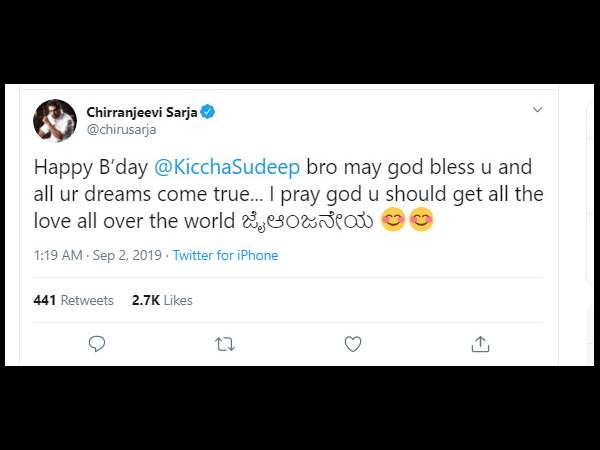Click the second blushing smiley emoji
This screenshot has width=600, height=450.
[421, 220]
